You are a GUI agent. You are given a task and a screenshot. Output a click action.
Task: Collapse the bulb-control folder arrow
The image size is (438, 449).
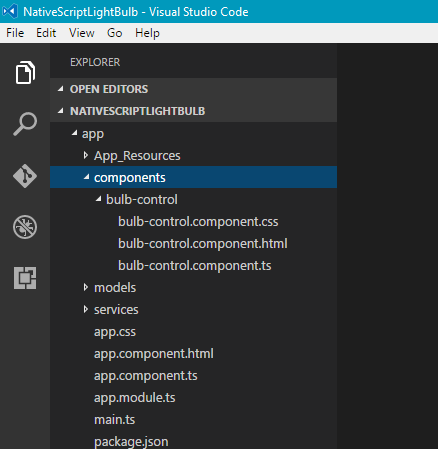99,199
